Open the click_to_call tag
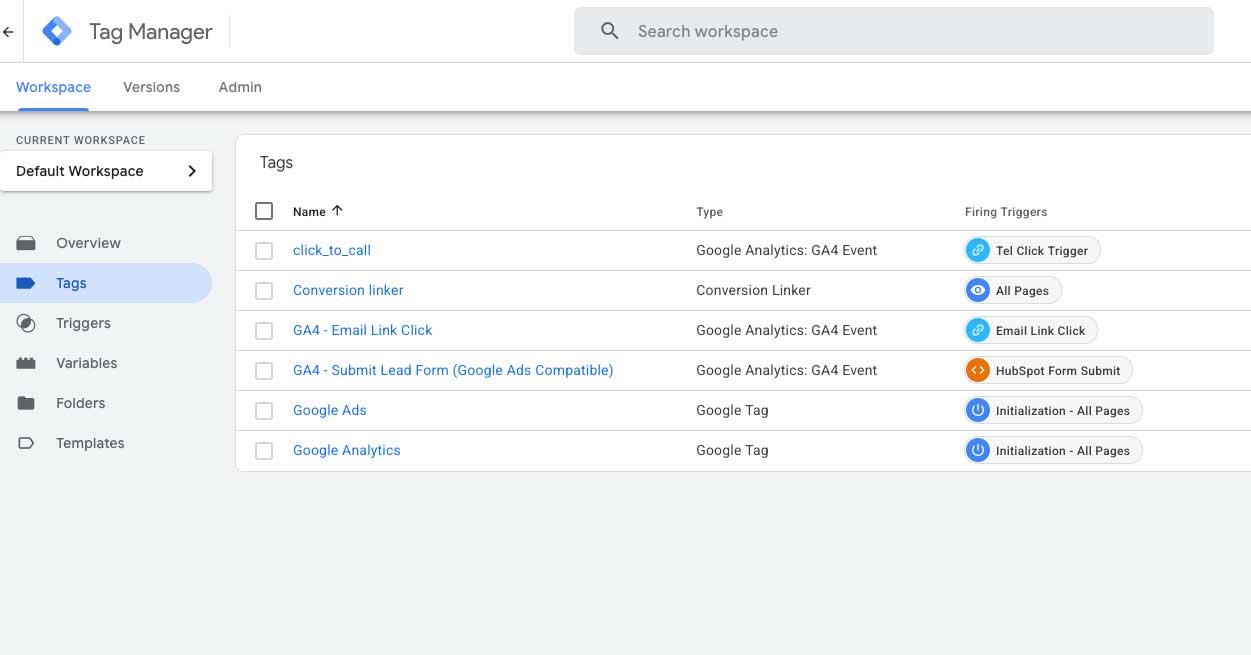 332,250
